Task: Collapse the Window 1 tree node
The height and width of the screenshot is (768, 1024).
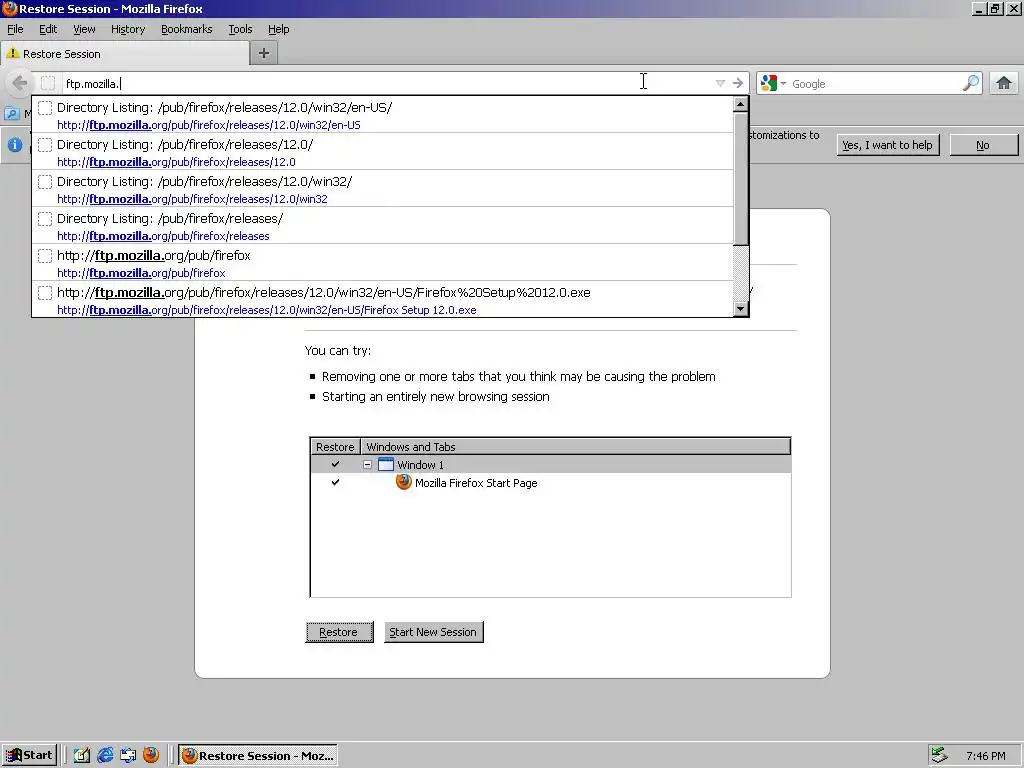Action: coord(368,464)
